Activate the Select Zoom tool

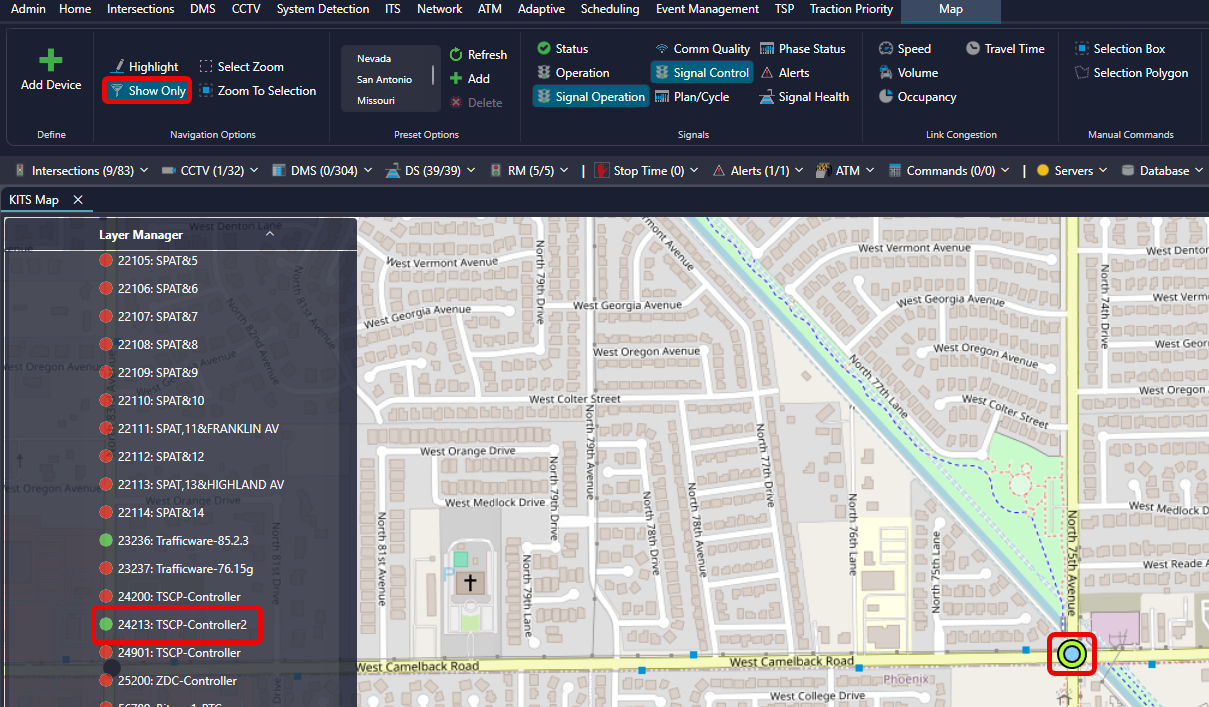(x=241, y=67)
